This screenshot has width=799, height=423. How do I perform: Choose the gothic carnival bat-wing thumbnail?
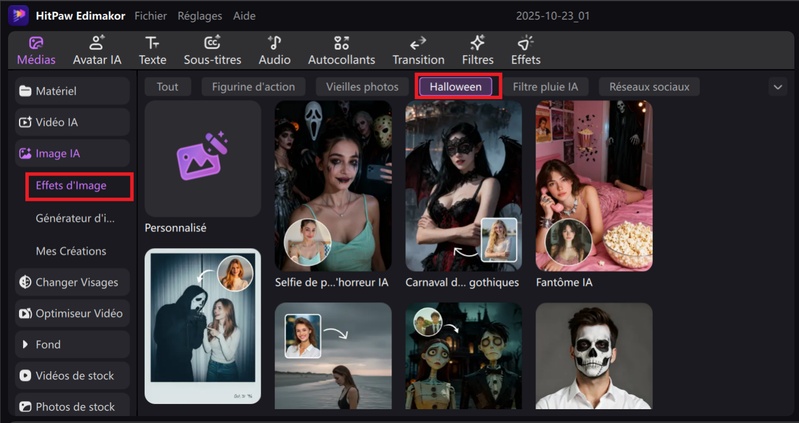[463, 186]
